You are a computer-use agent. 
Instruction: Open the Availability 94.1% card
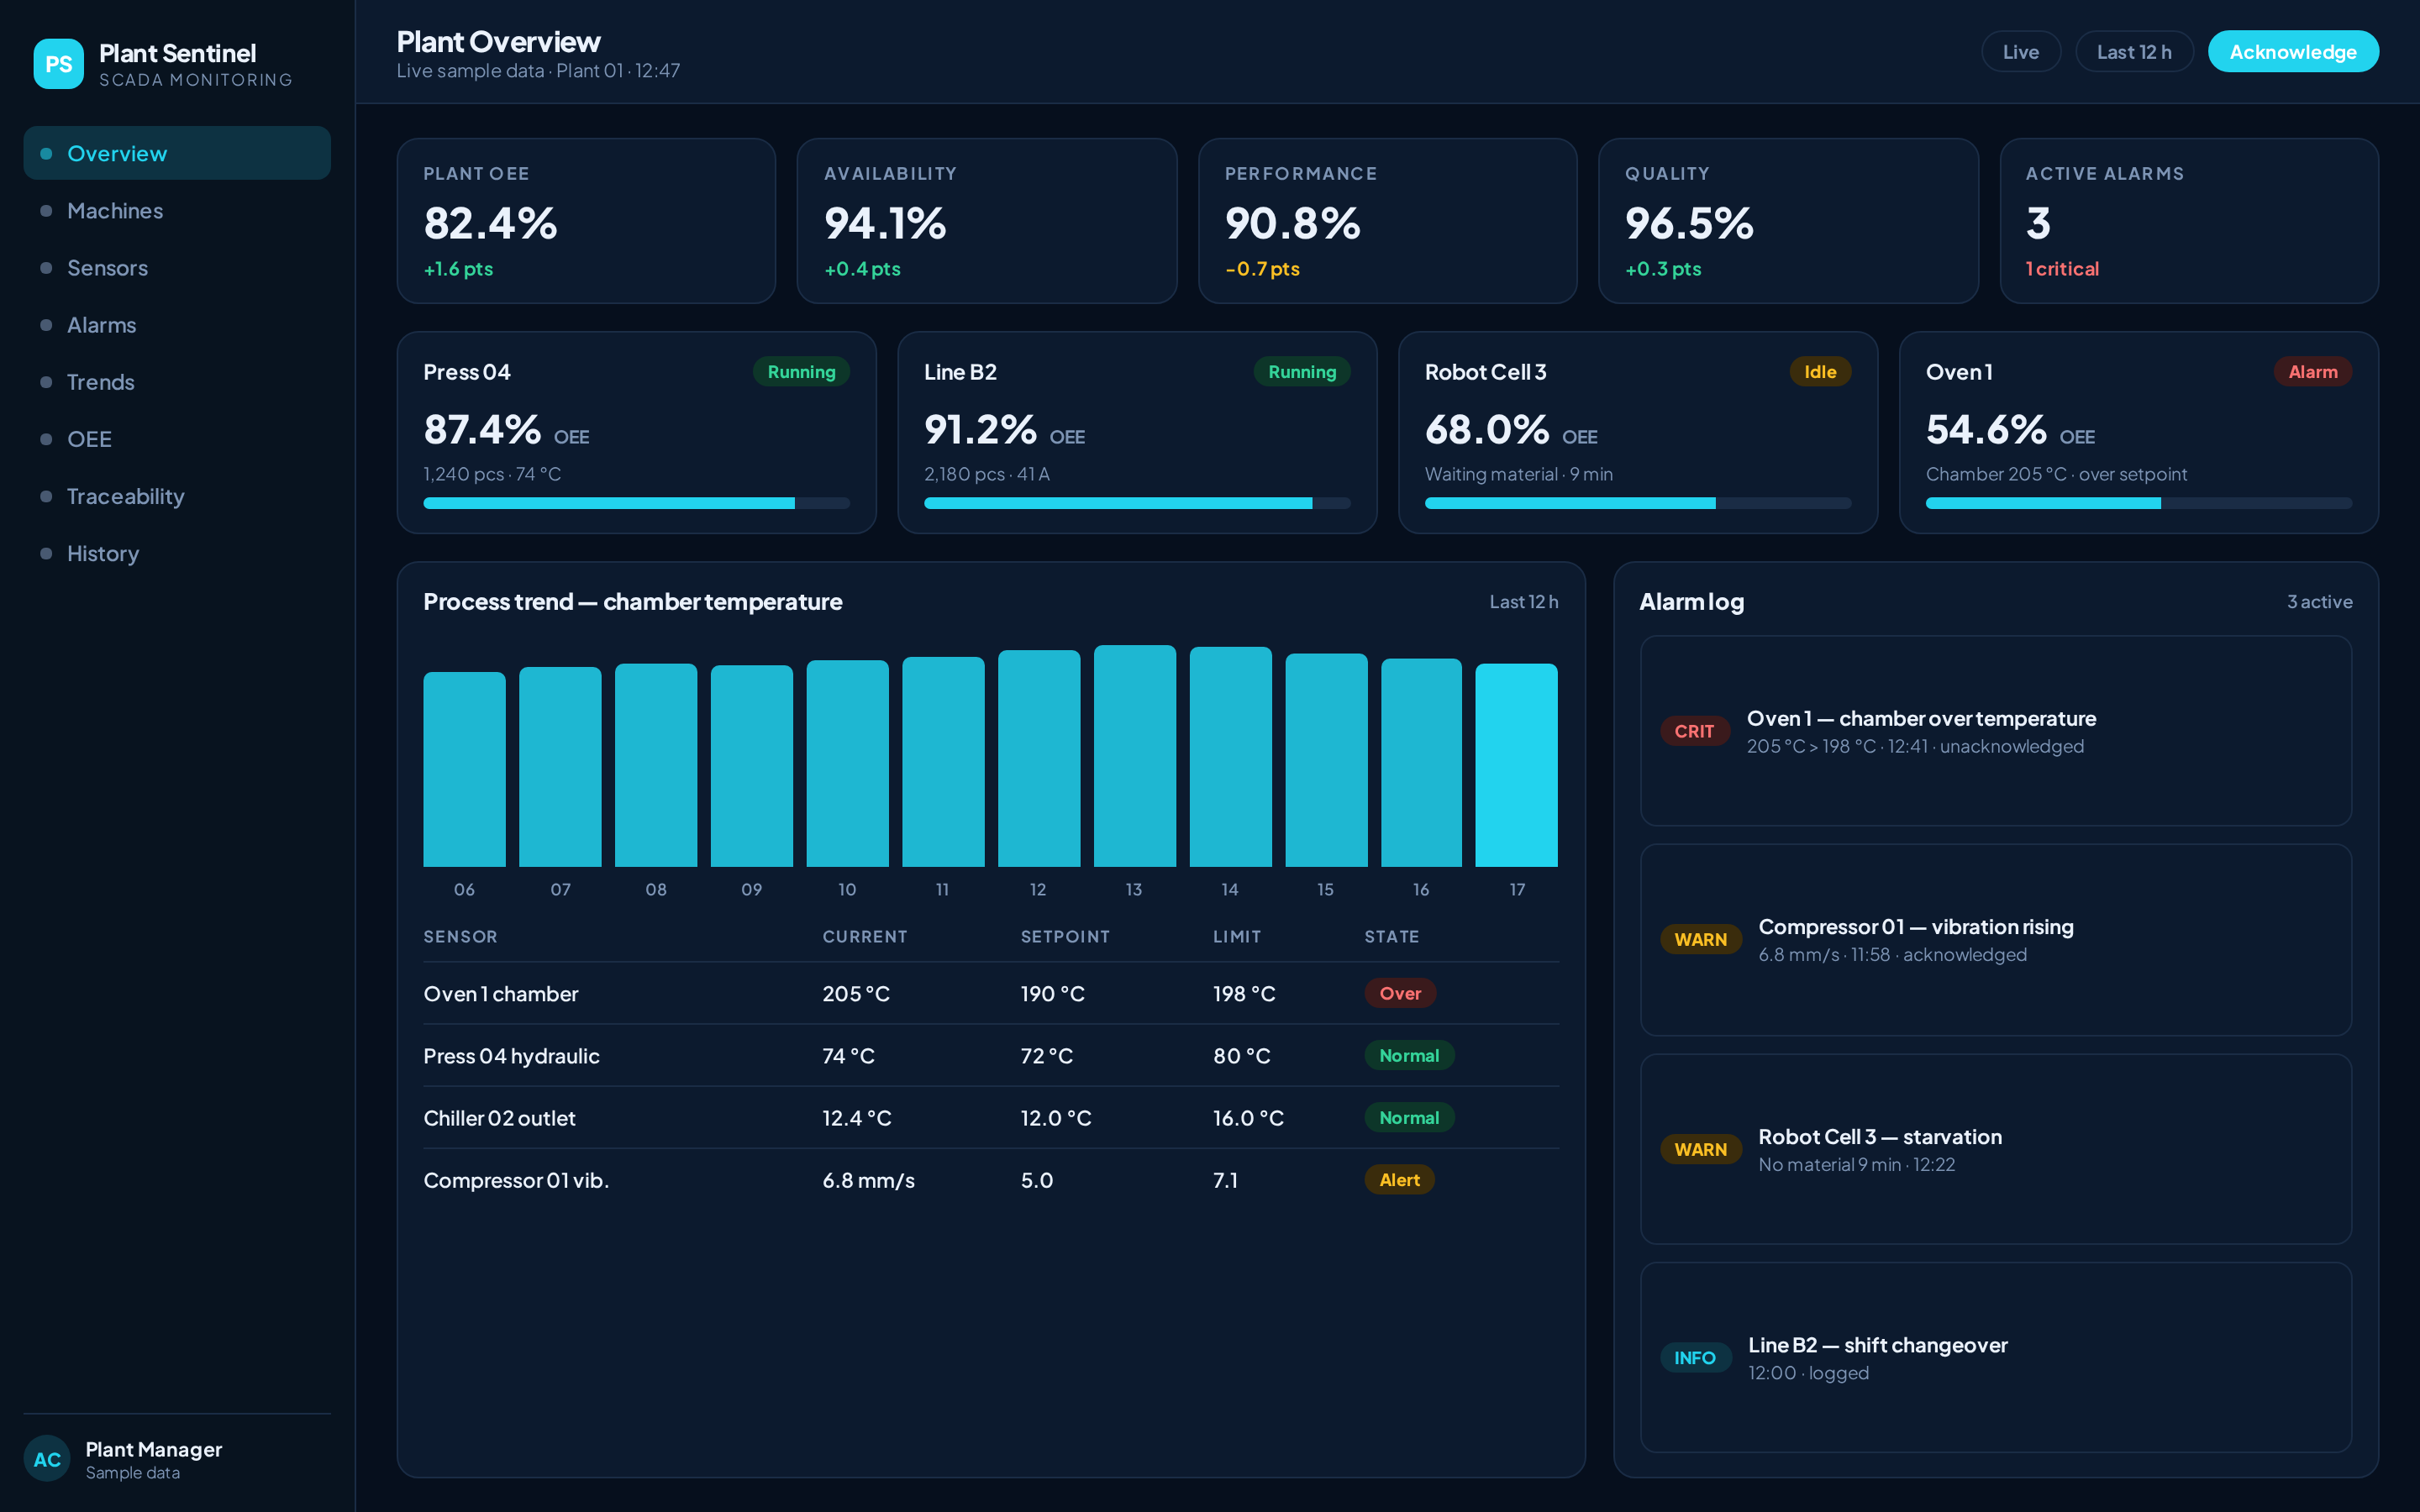pyautogui.click(x=987, y=221)
